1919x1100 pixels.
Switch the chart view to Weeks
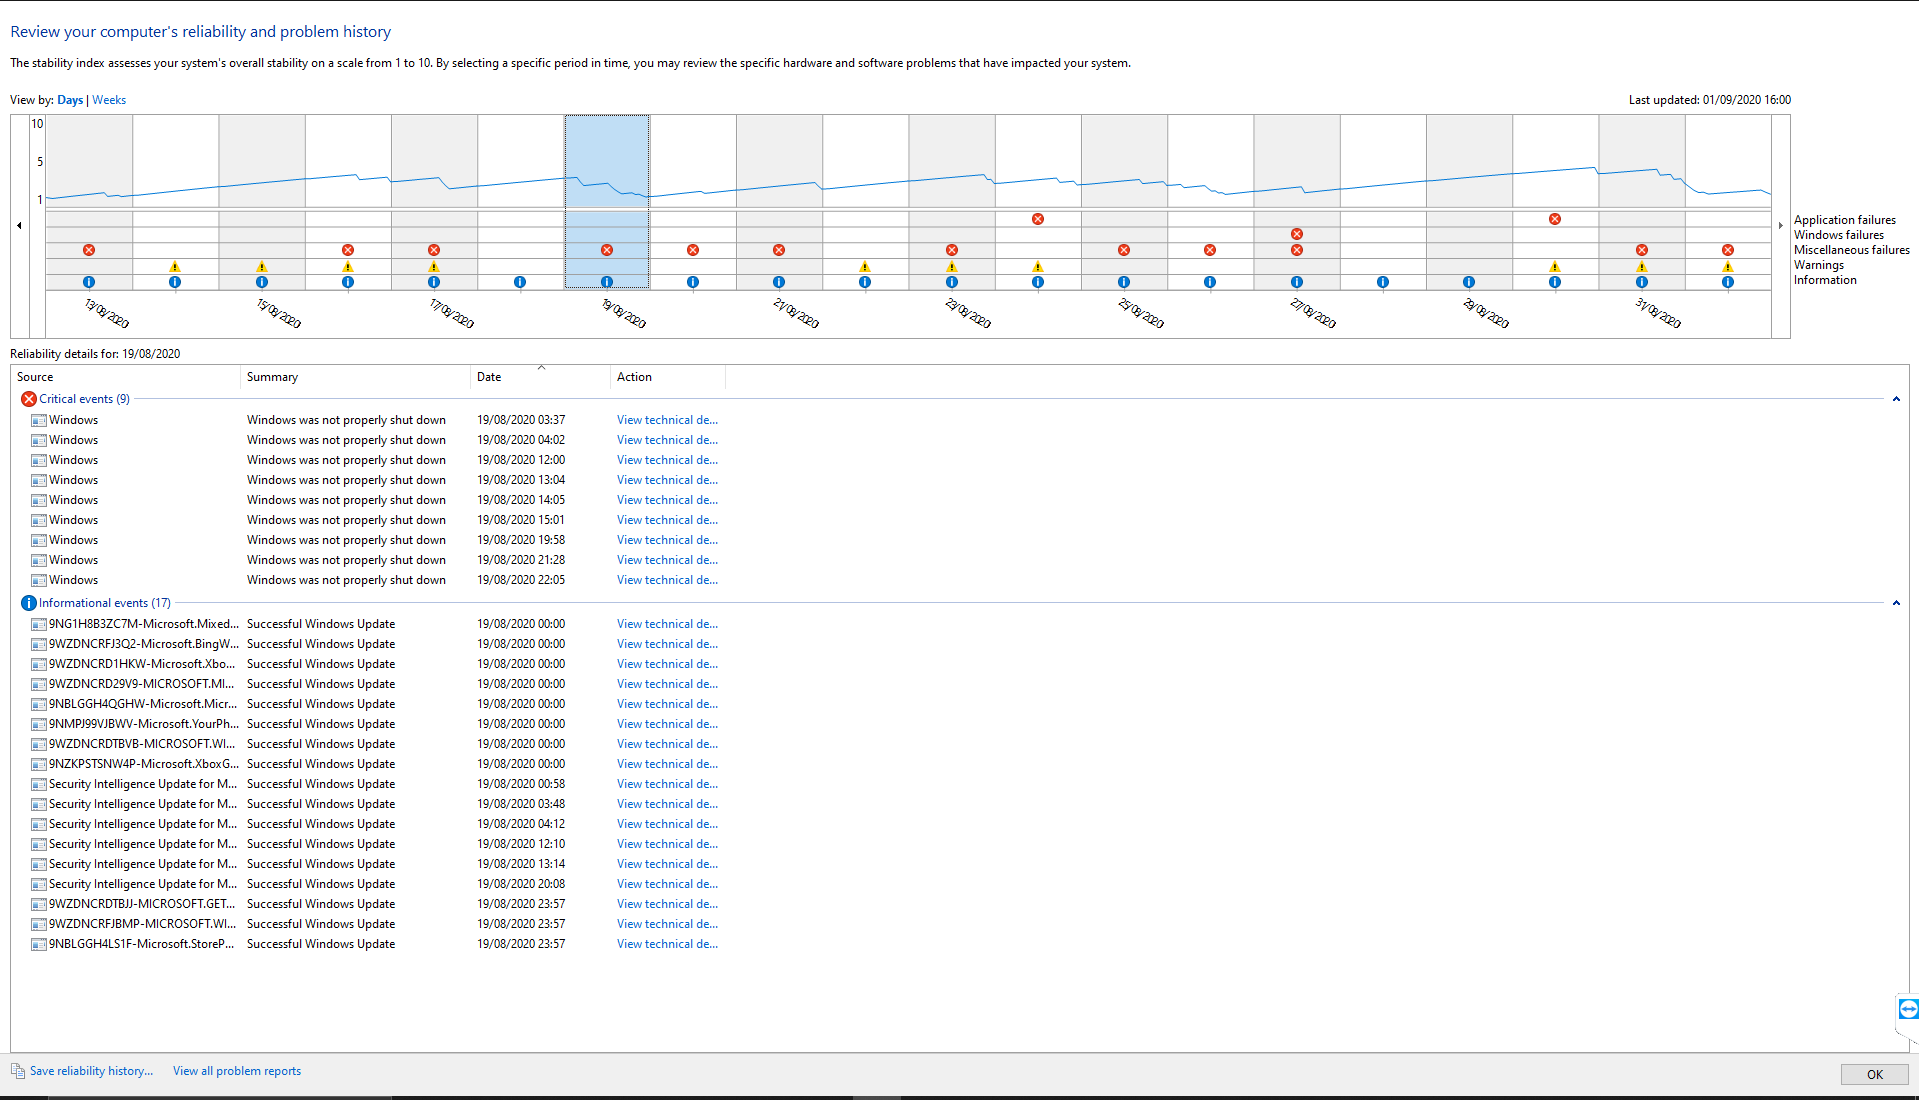pyautogui.click(x=109, y=100)
